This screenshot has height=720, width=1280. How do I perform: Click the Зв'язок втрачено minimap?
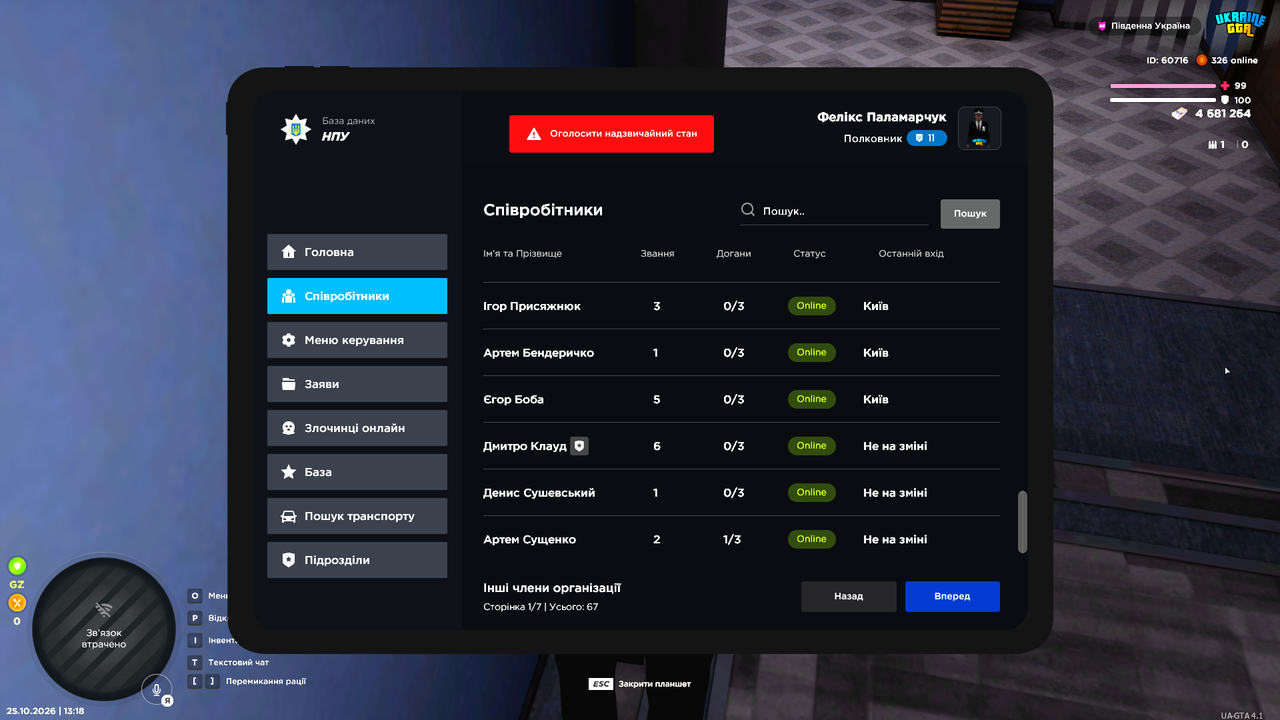pos(103,630)
